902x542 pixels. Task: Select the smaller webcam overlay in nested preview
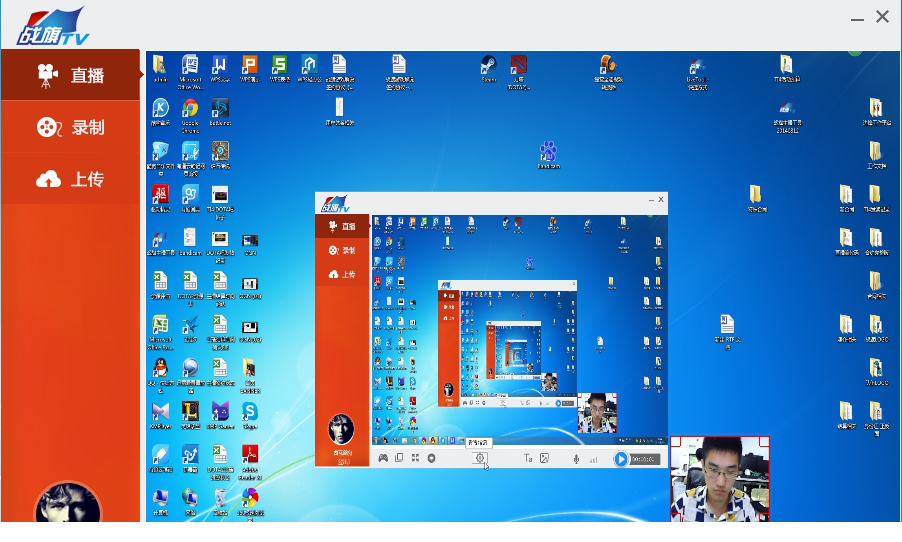pyautogui.click(x=597, y=413)
